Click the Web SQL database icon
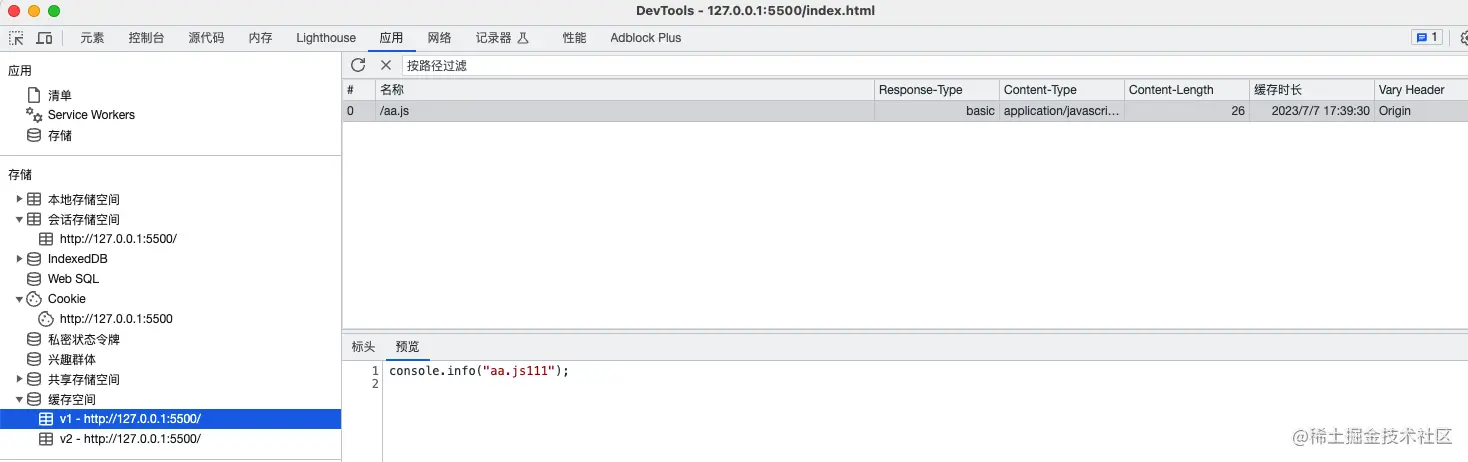 (34, 279)
